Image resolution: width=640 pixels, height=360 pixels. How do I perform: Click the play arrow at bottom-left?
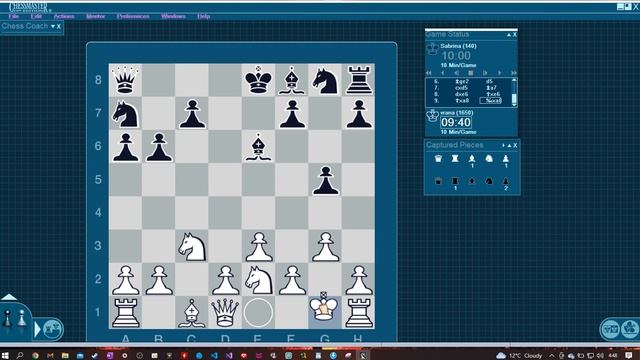point(38,329)
